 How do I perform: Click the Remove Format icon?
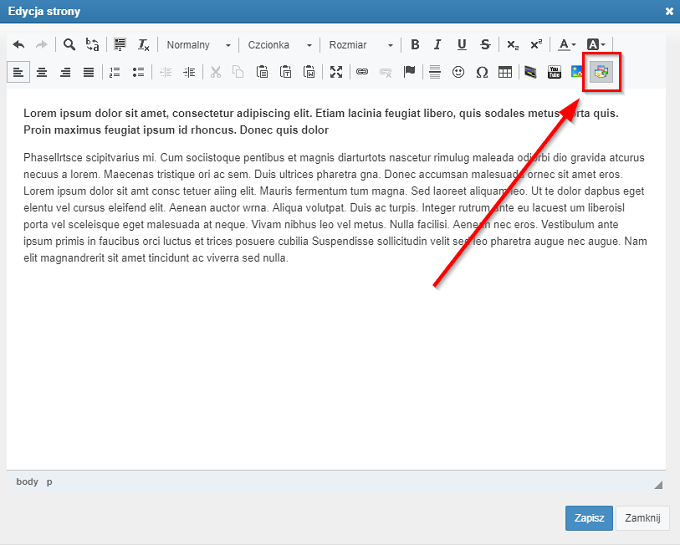pos(144,45)
